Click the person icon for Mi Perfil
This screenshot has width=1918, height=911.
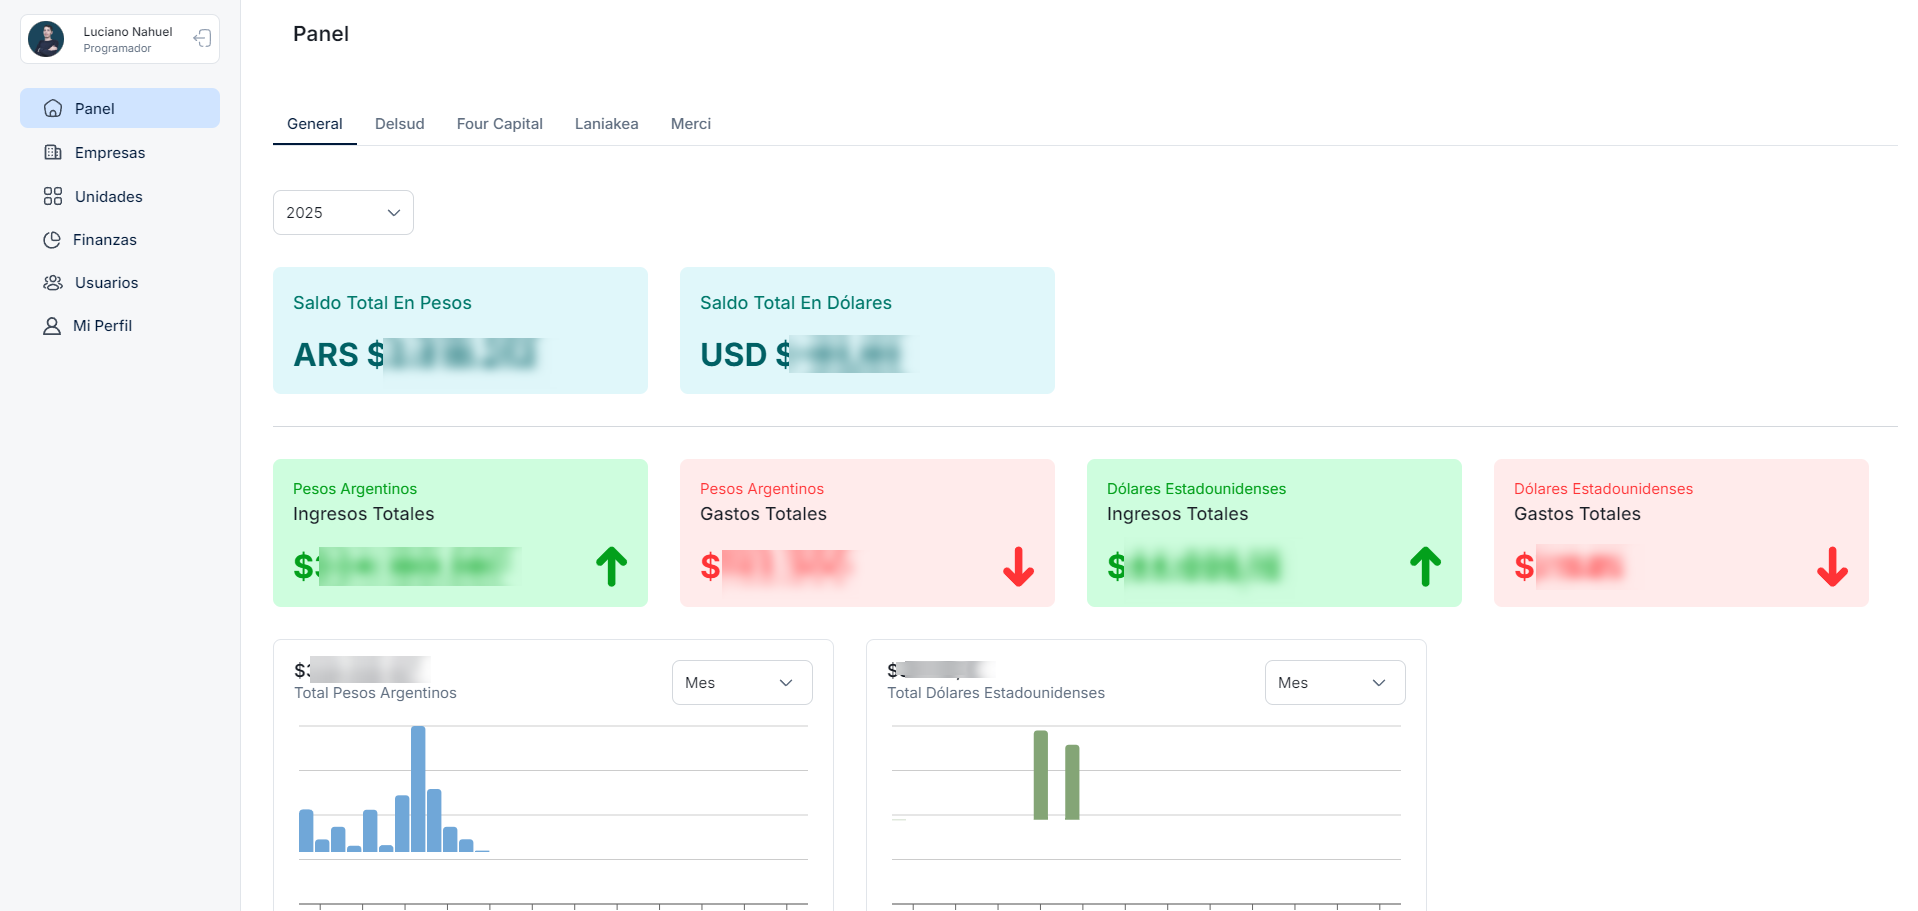[52, 326]
